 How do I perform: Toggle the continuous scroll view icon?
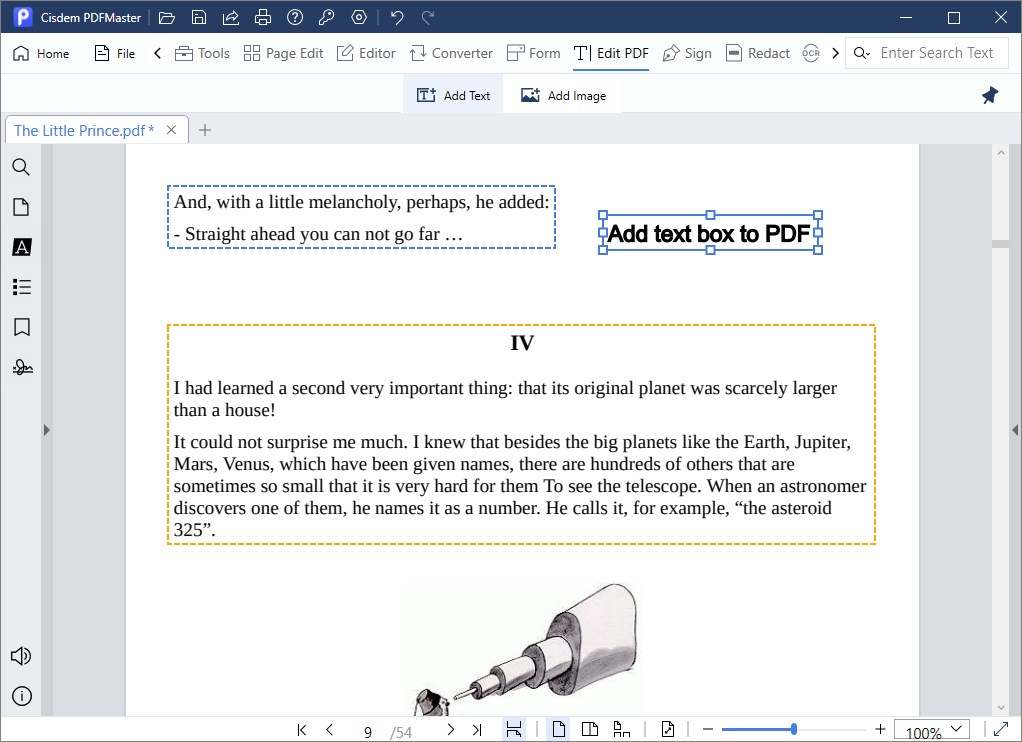click(x=514, y=730)
